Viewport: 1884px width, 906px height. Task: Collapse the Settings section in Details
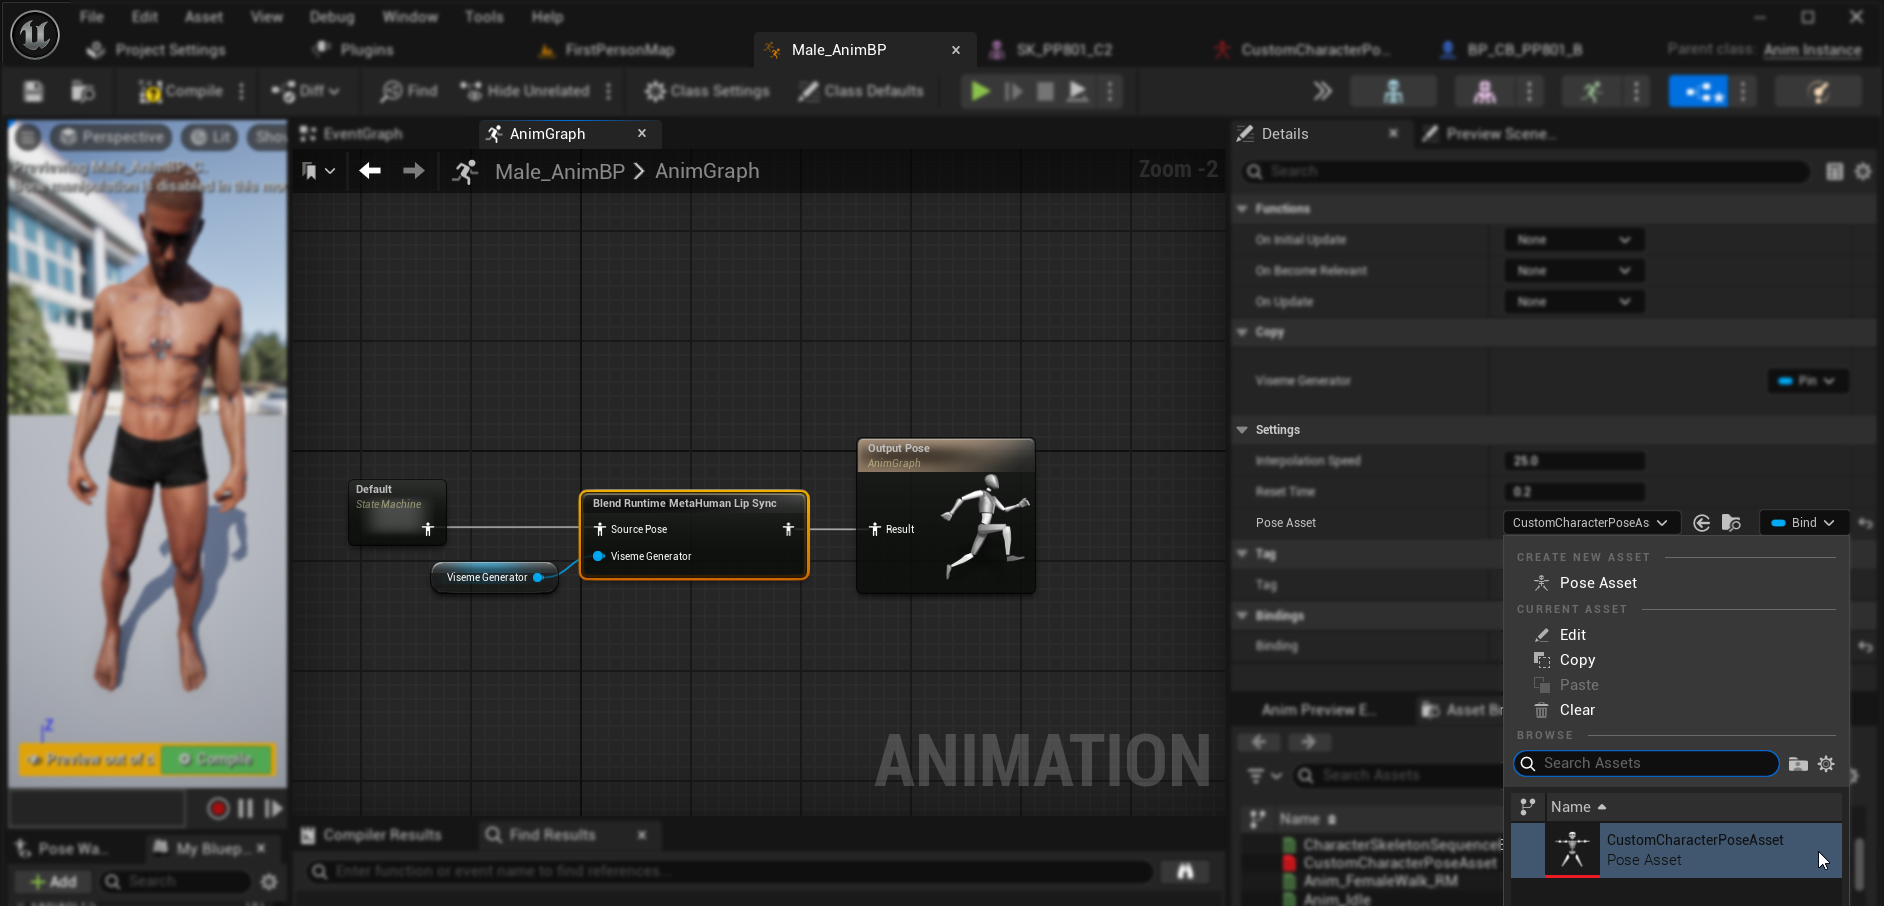[1243, 429]
